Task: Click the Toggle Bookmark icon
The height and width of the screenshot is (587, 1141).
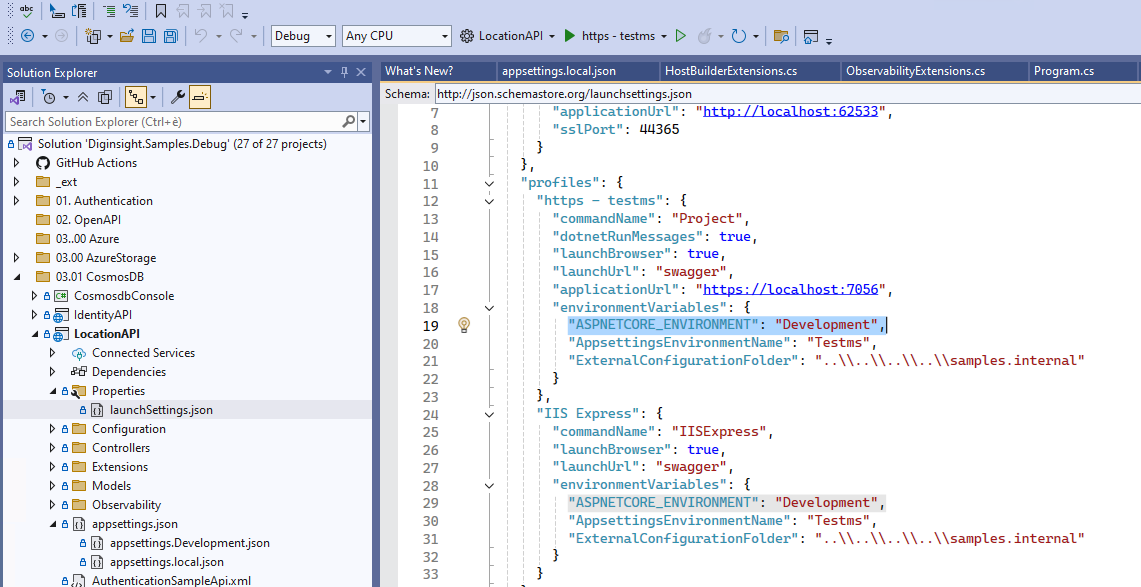Action: (x=161, y=11)
